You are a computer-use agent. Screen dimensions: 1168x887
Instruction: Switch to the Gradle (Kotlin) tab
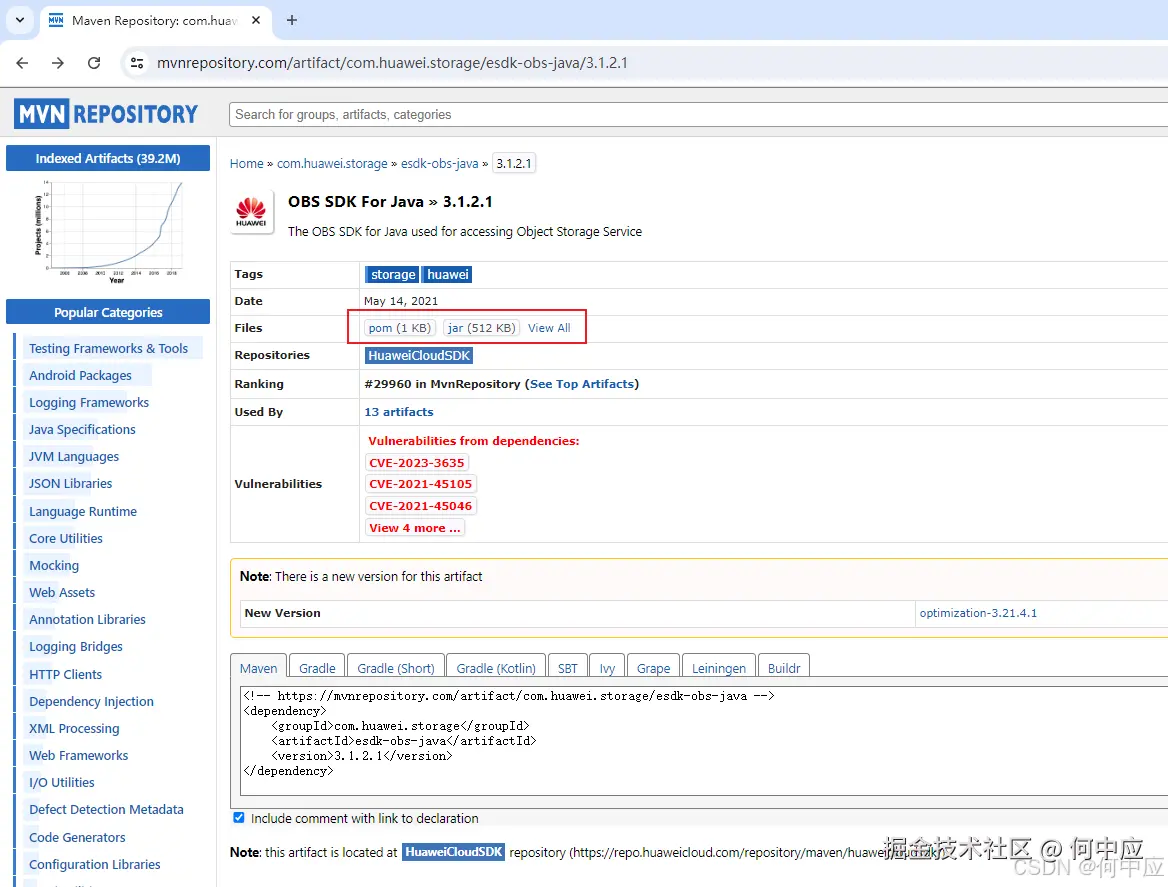496,668
